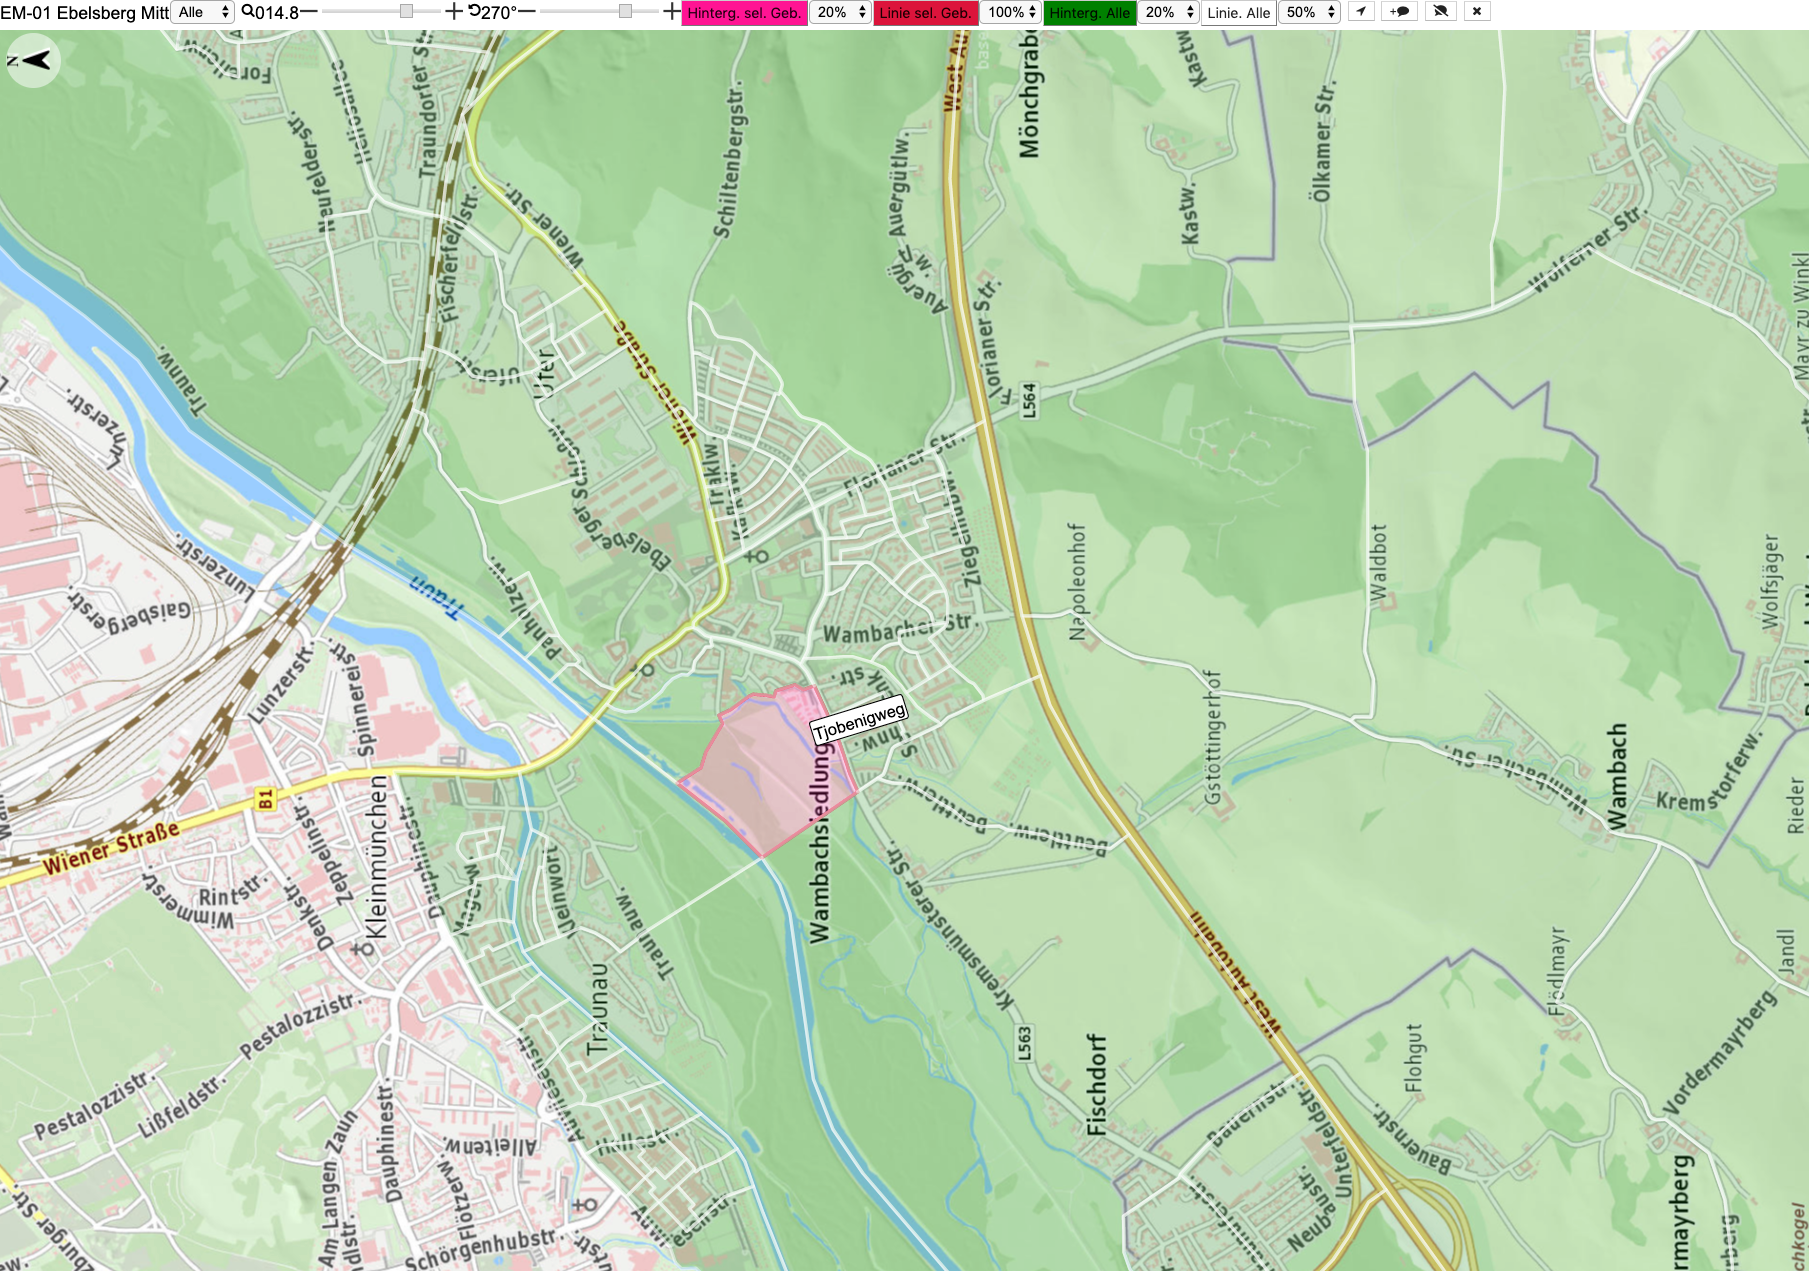Open the 'Alle' area filter dropdown
The image size is (1809, 1271).
(x=204, y=12)
